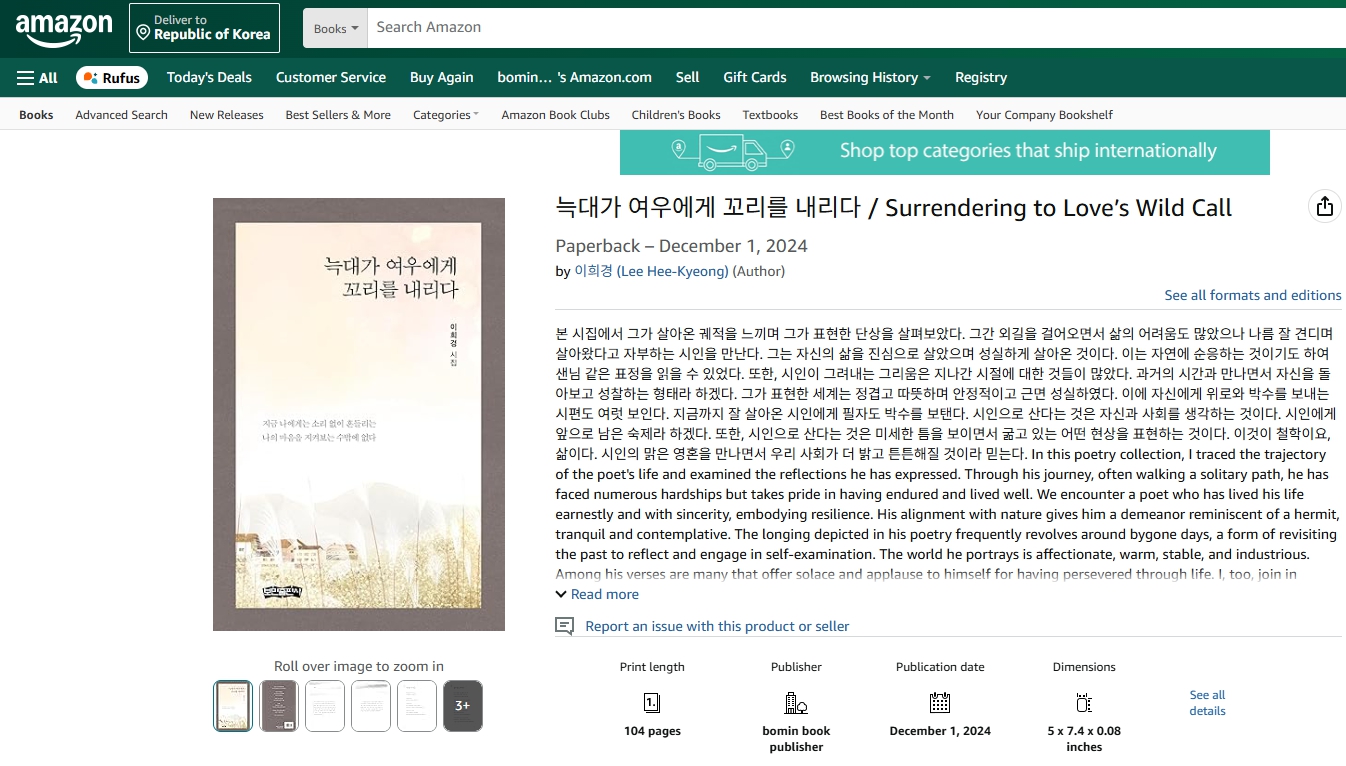Select the Books subnav tab

[x=36, y=115]
